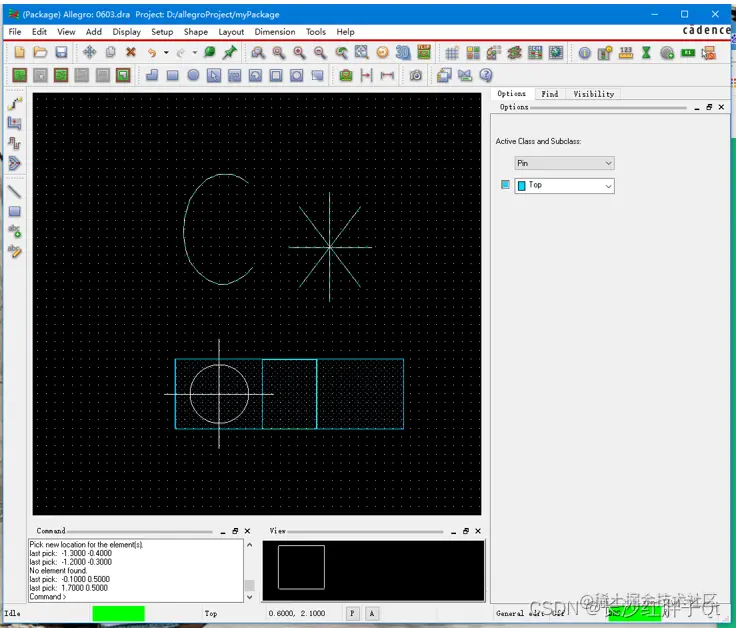Float the Options panel window
This screenshot has width=736, height=628.
click(x=709, y=107)
